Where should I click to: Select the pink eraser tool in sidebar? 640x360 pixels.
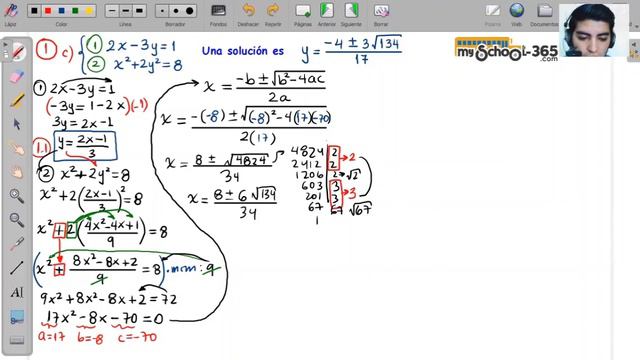pyautogui.click(x=17, y=77)
